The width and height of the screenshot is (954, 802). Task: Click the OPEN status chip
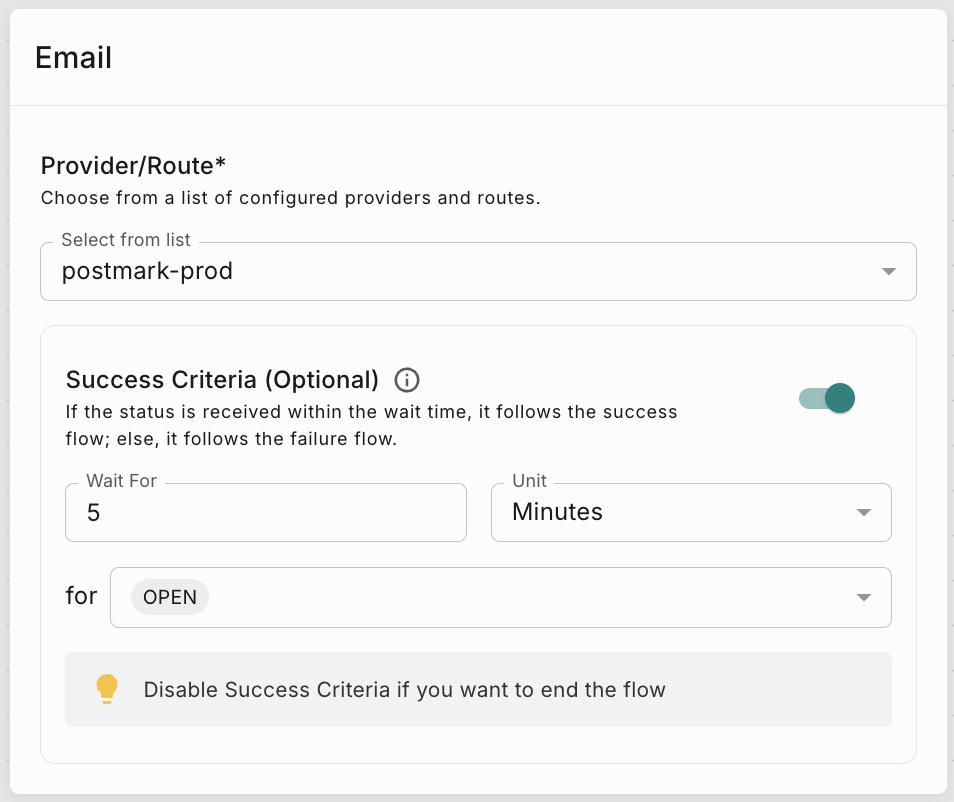[x=170, y=598]
